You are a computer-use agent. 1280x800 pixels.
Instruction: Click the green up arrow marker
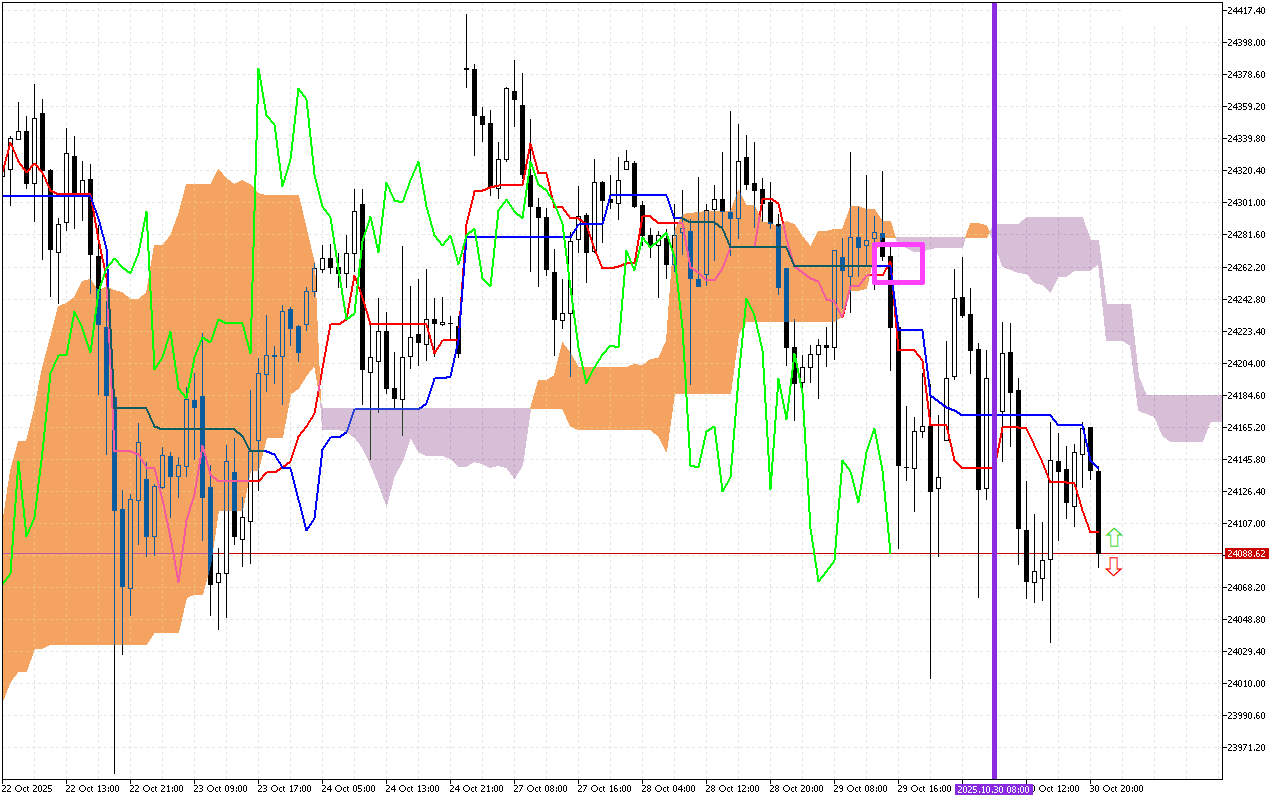pos(1113,538)
